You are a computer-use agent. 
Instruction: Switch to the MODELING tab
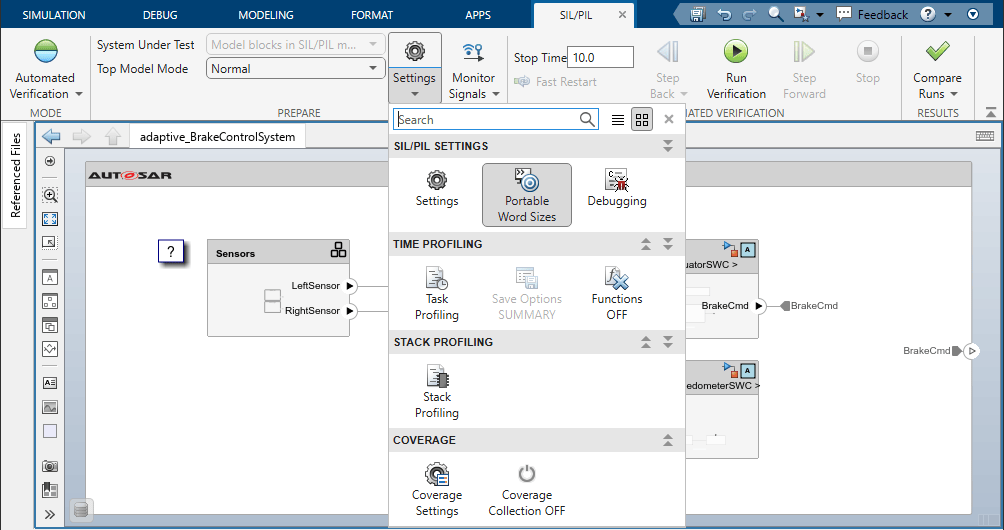pyautogui.click(x=266, y=15)
